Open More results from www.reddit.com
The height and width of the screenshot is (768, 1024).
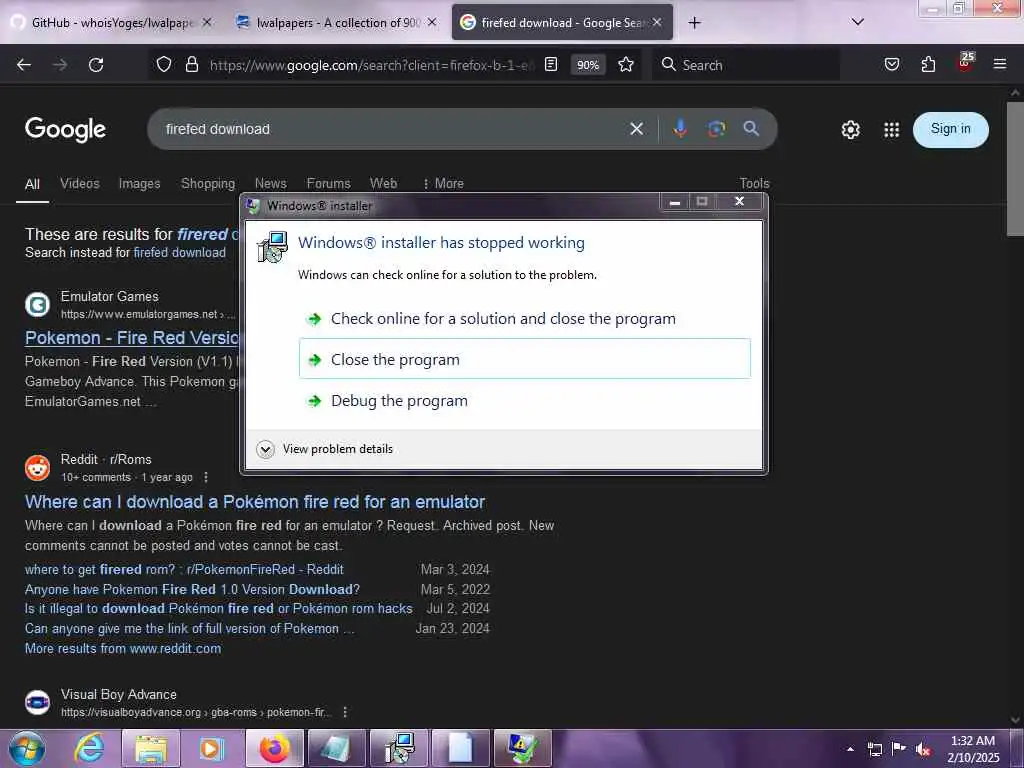[x=123, y=648]
